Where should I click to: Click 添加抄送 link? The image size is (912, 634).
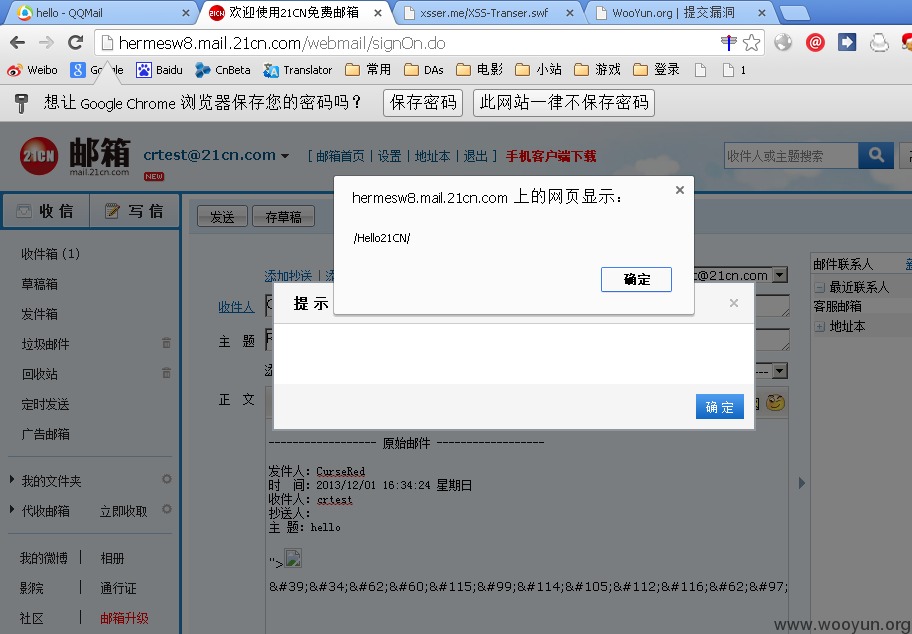(x=288, y=276)
